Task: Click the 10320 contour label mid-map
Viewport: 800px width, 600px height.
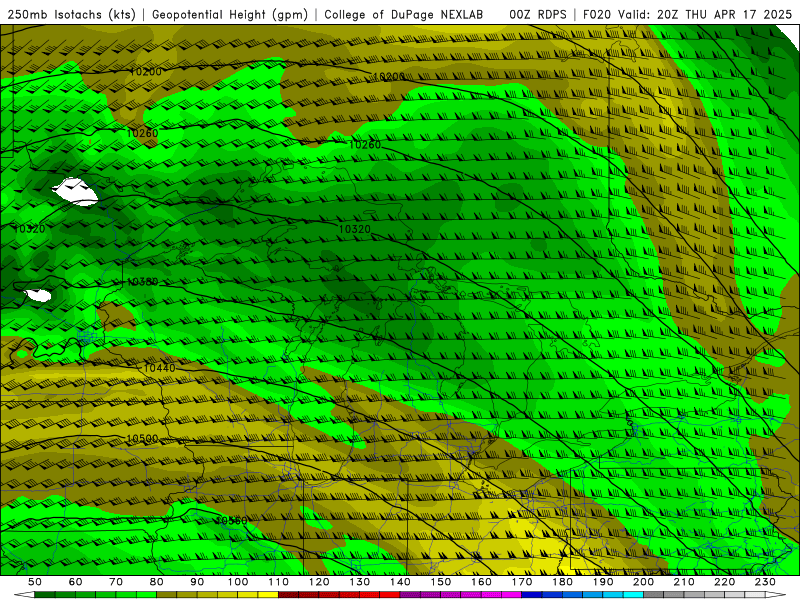Action: [x=355, y=229]
